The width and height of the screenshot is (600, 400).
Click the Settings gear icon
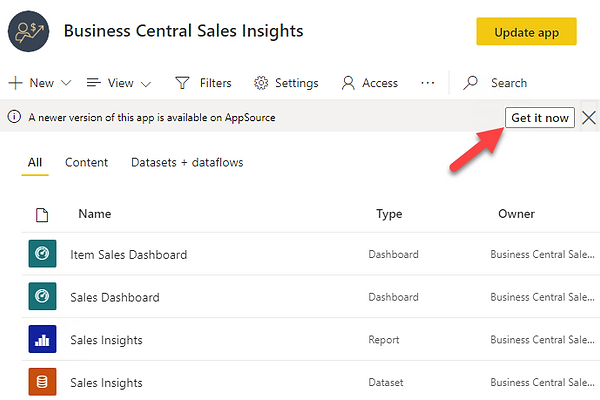pyautogui.click(x=261, y=83)
